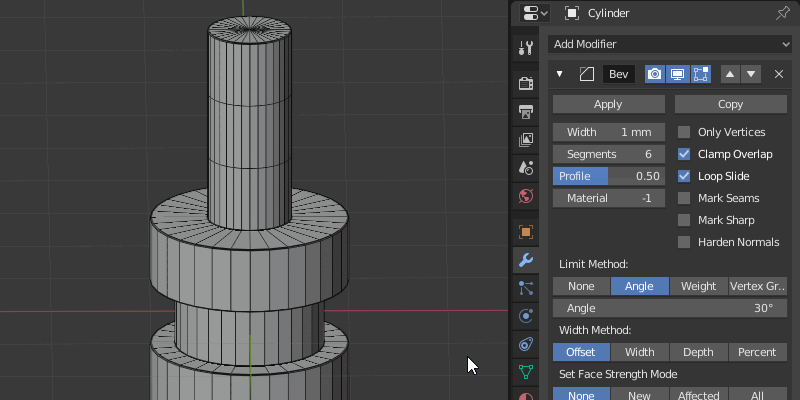
Task: Open the Output properties tab
Action: (526, 111)
